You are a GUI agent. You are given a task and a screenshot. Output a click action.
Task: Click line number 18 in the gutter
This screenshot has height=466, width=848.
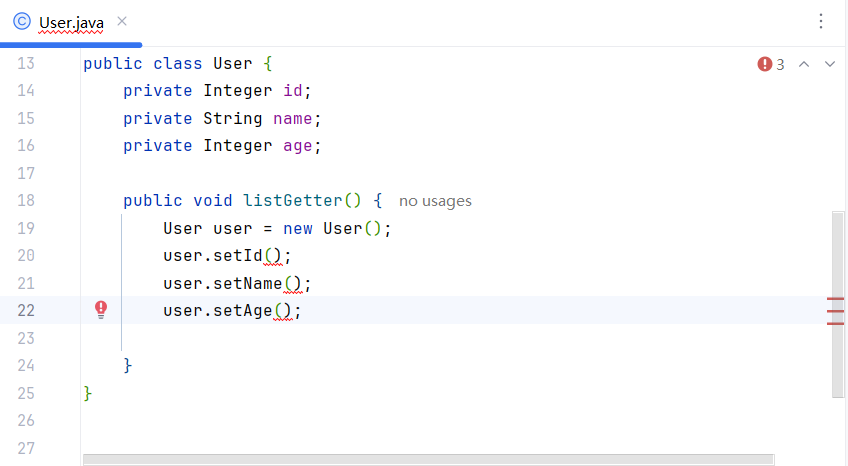tap(26, 200)
